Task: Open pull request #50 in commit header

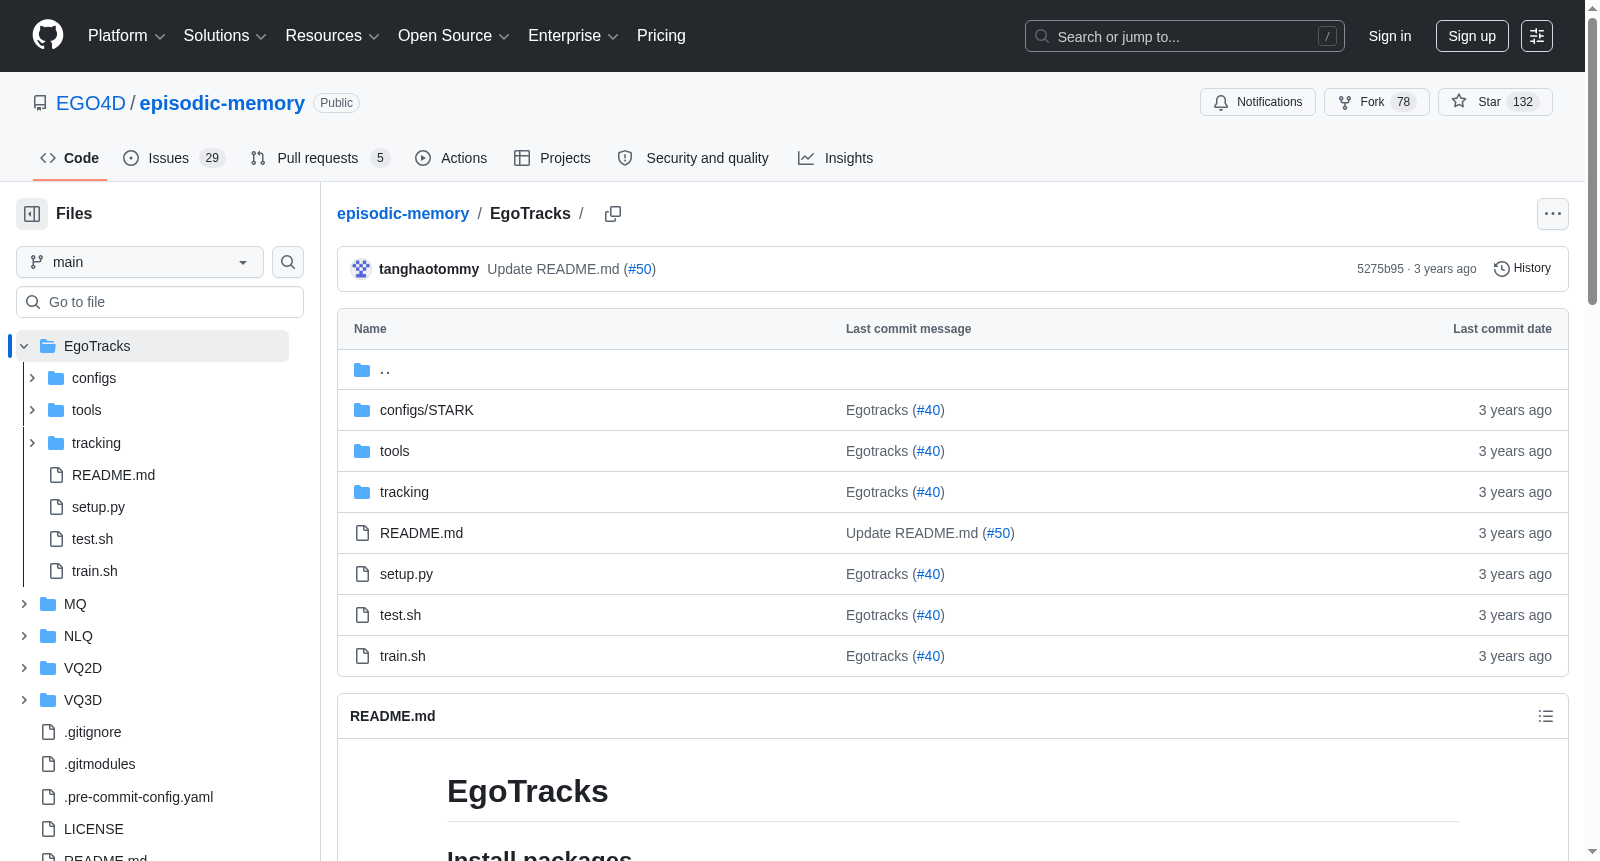Action: point(640,269)
